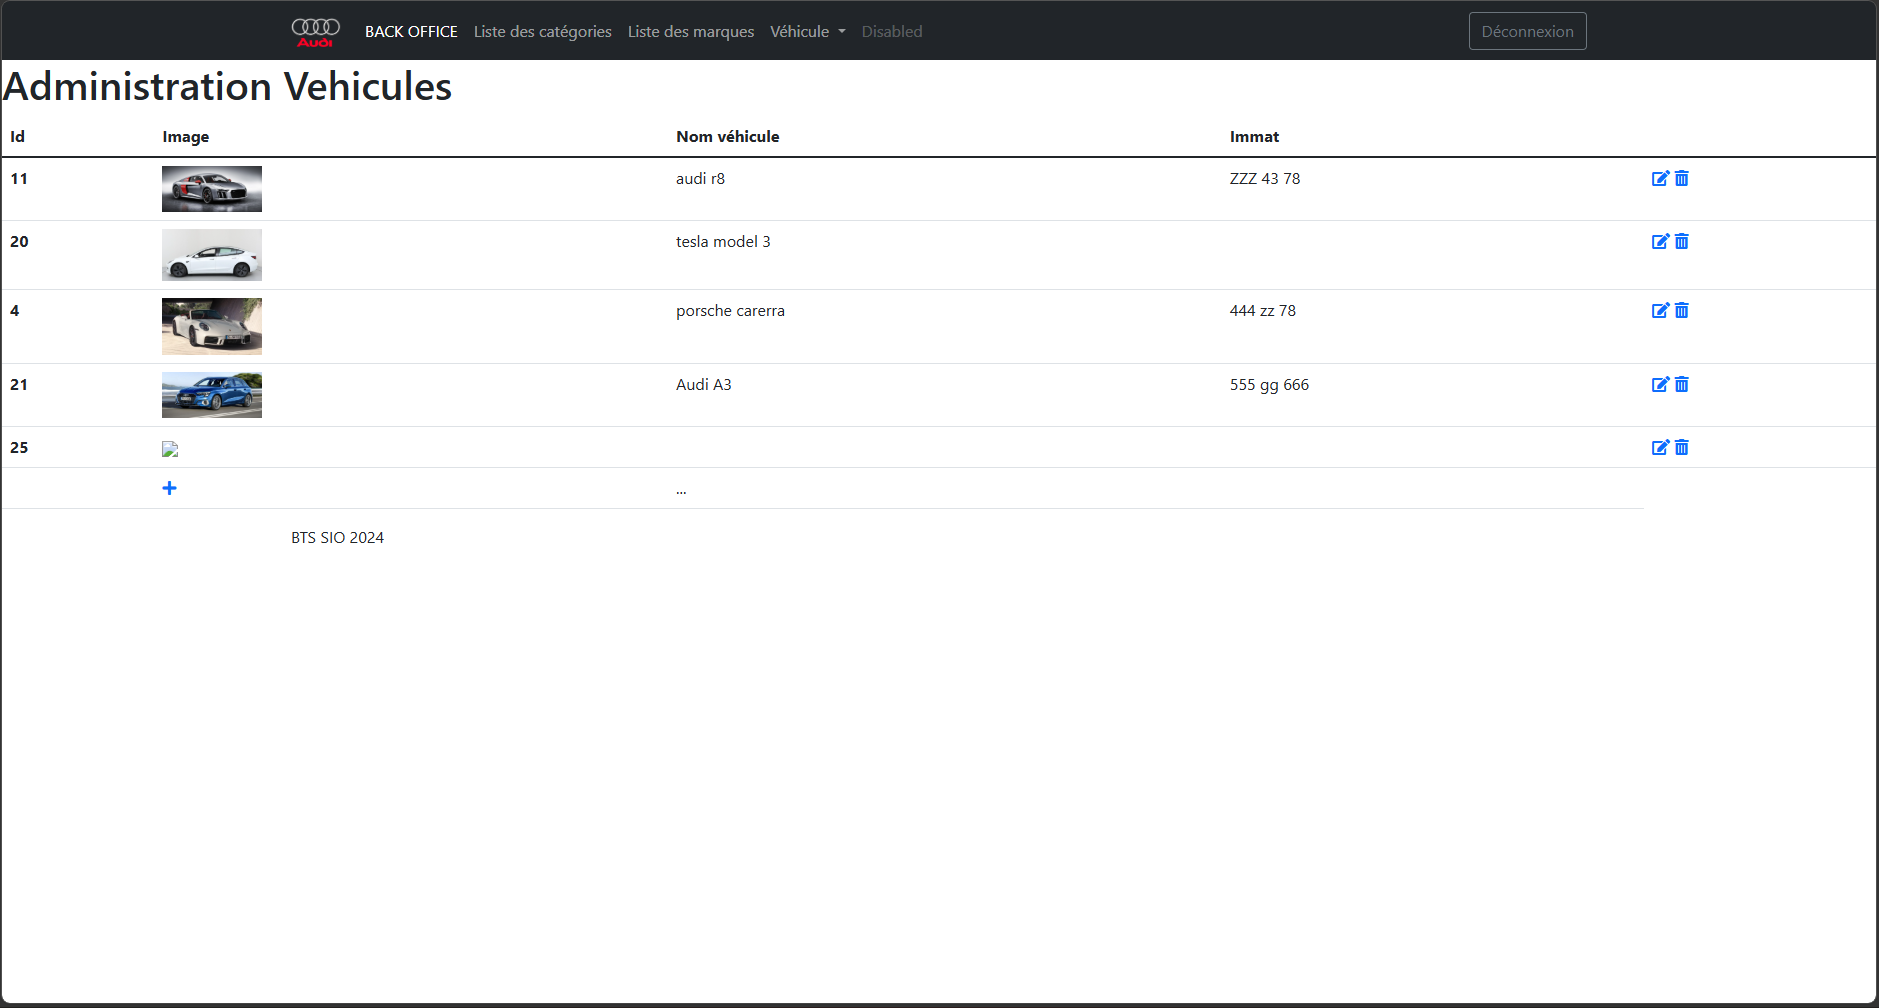This screenshot has width=1879, height=1008.
Task: Select the 'audi r8' name cell
Action: point(700,179)
